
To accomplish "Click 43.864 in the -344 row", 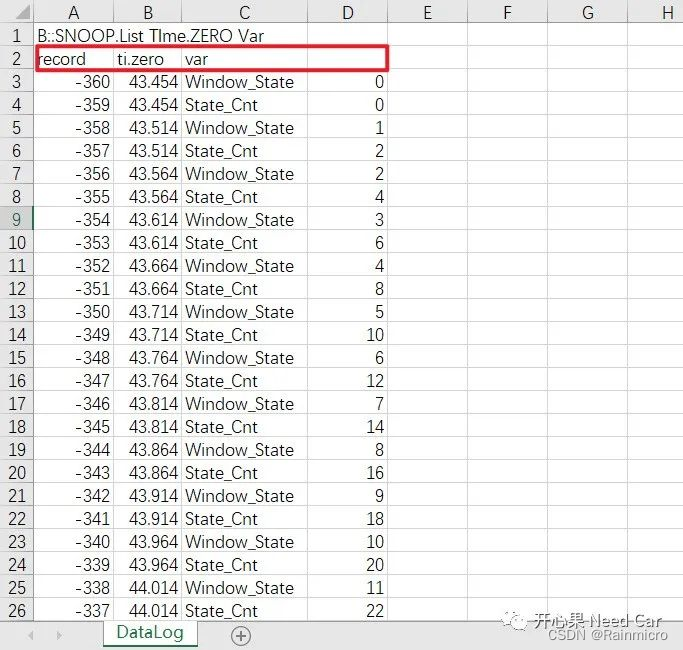I will point(148,449).
